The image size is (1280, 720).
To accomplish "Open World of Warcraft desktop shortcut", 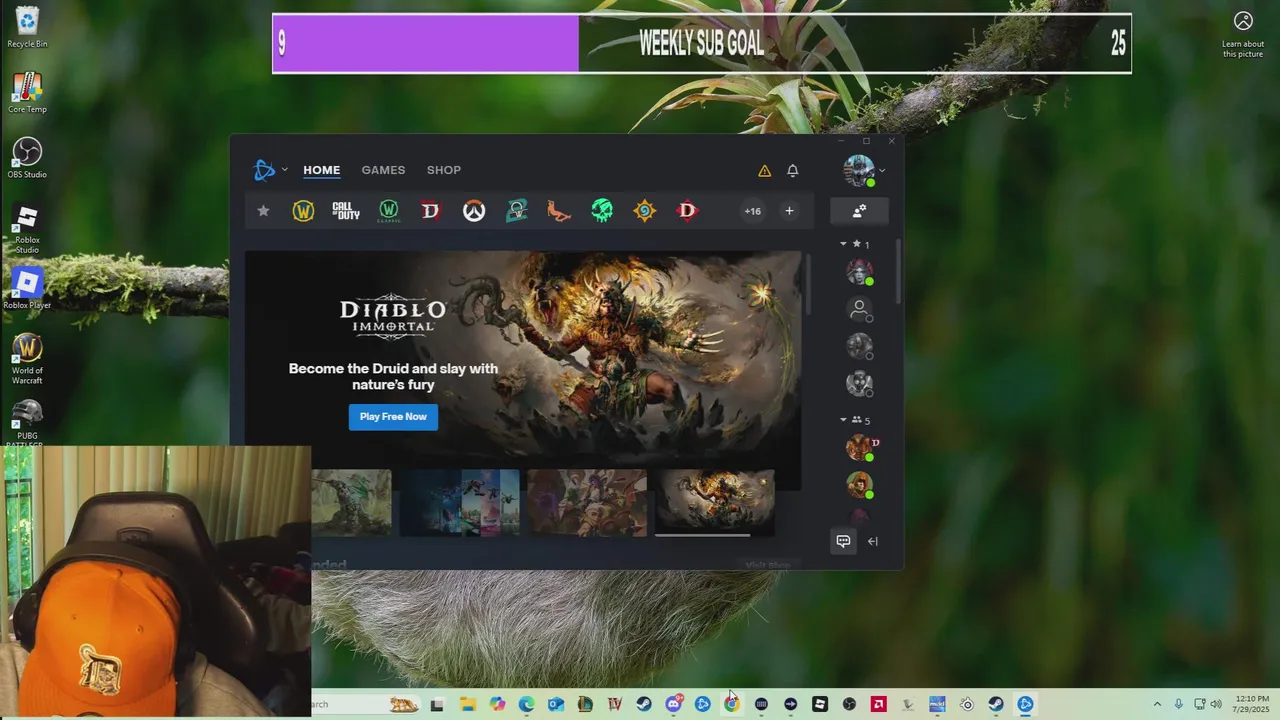I will (27, 359).
